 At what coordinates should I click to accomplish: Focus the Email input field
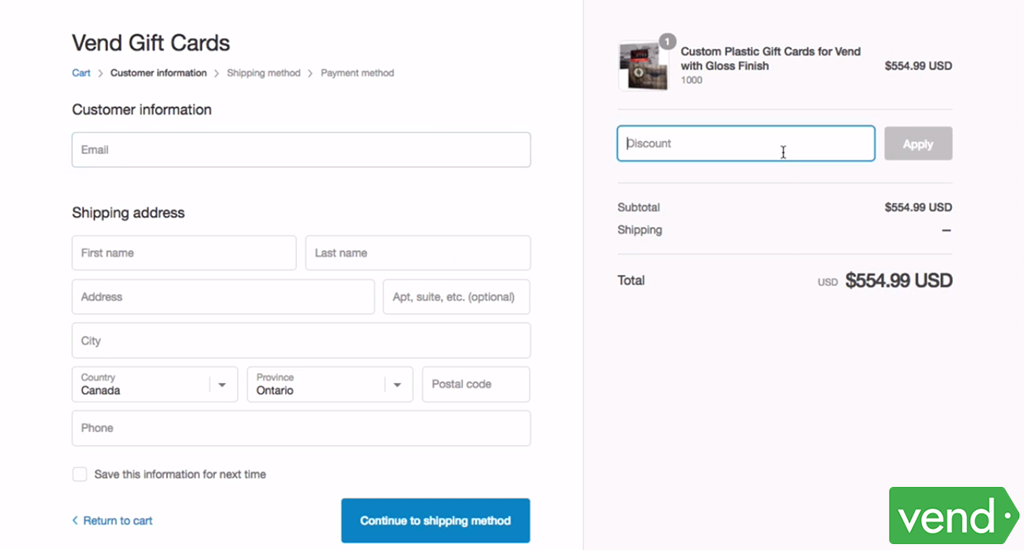click(301, 150)
